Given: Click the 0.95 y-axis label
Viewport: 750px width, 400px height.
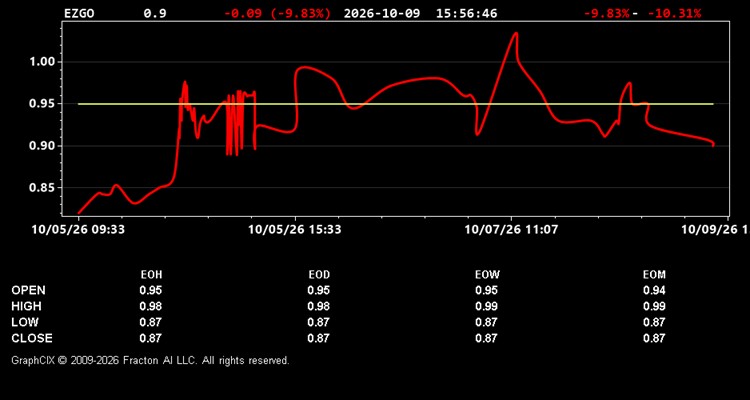Looking at the screenshot, I should [44, 104].
